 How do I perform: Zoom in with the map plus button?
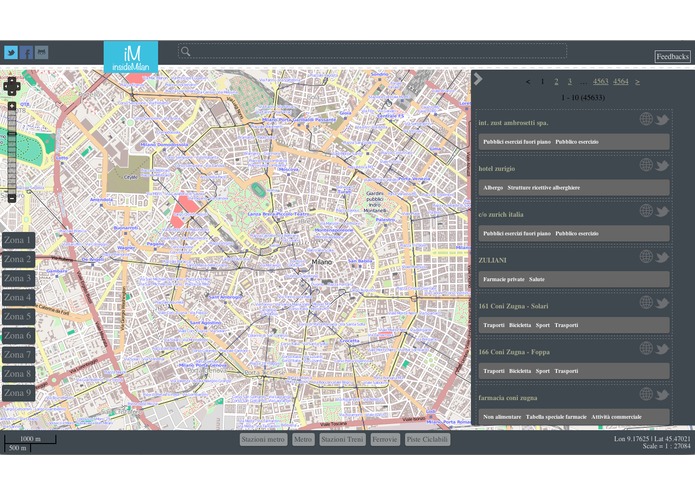coord(12,106)
